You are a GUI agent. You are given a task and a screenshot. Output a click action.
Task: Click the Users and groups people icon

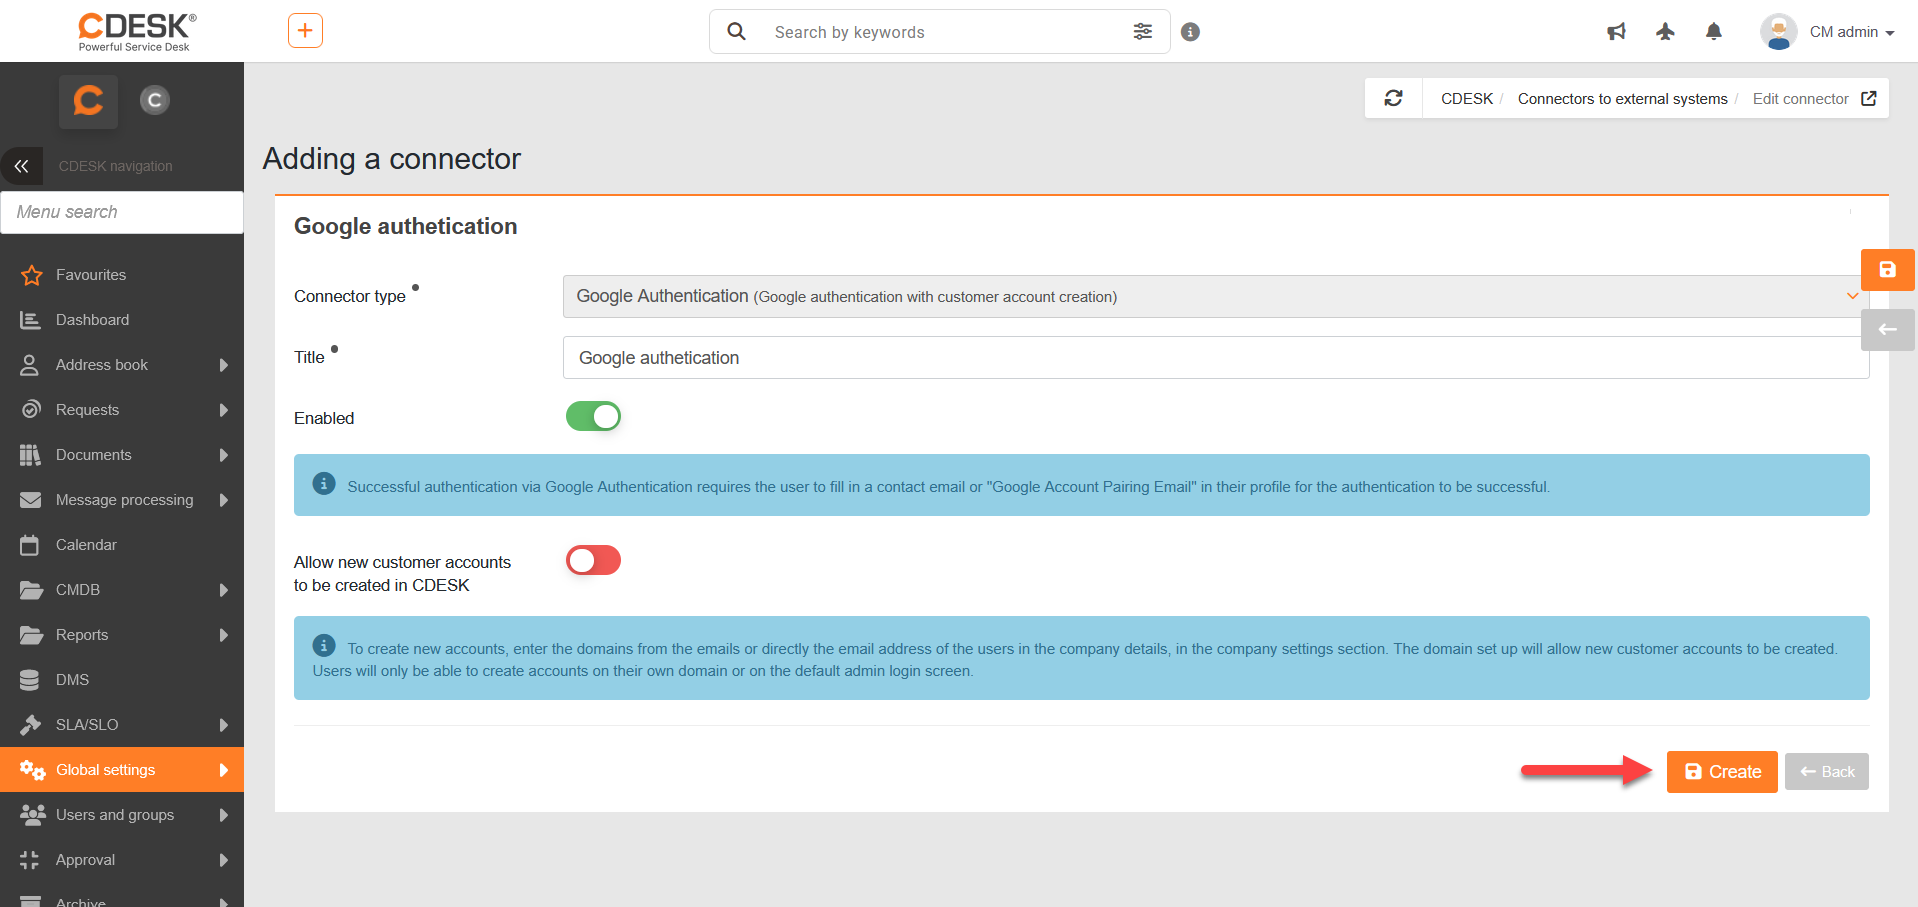(x=32, y=815)
